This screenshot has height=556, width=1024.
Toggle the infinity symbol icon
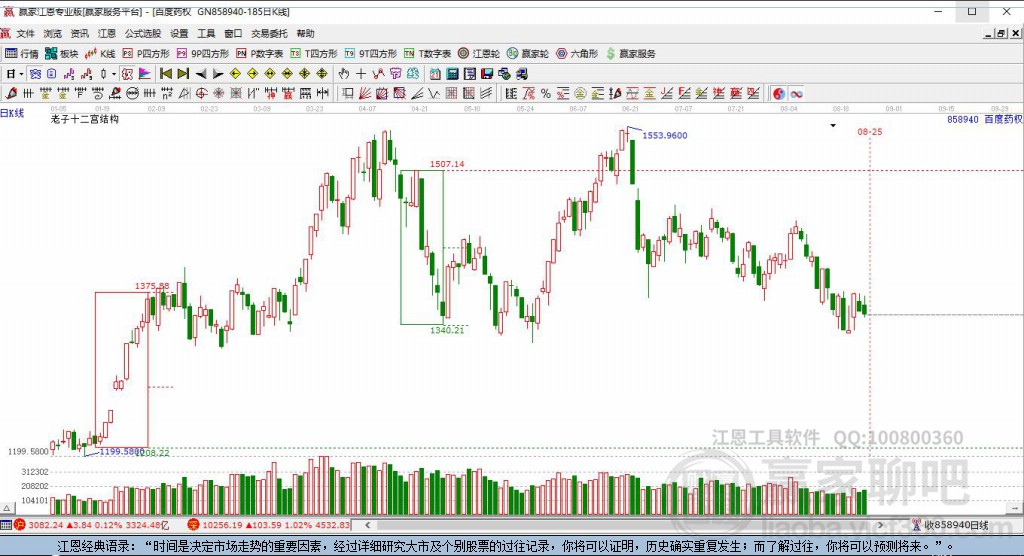[x=796, y=94]
